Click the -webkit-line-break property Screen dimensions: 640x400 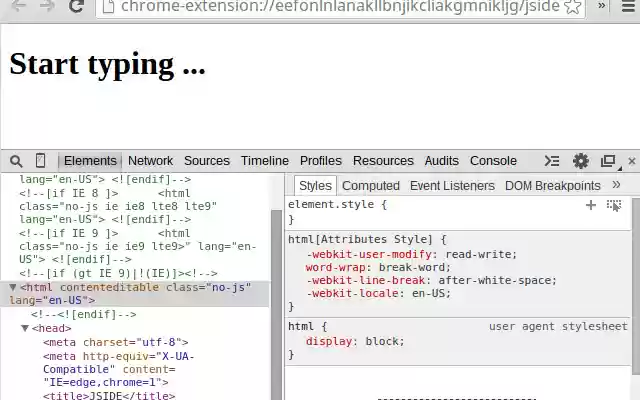pos(366,280)
